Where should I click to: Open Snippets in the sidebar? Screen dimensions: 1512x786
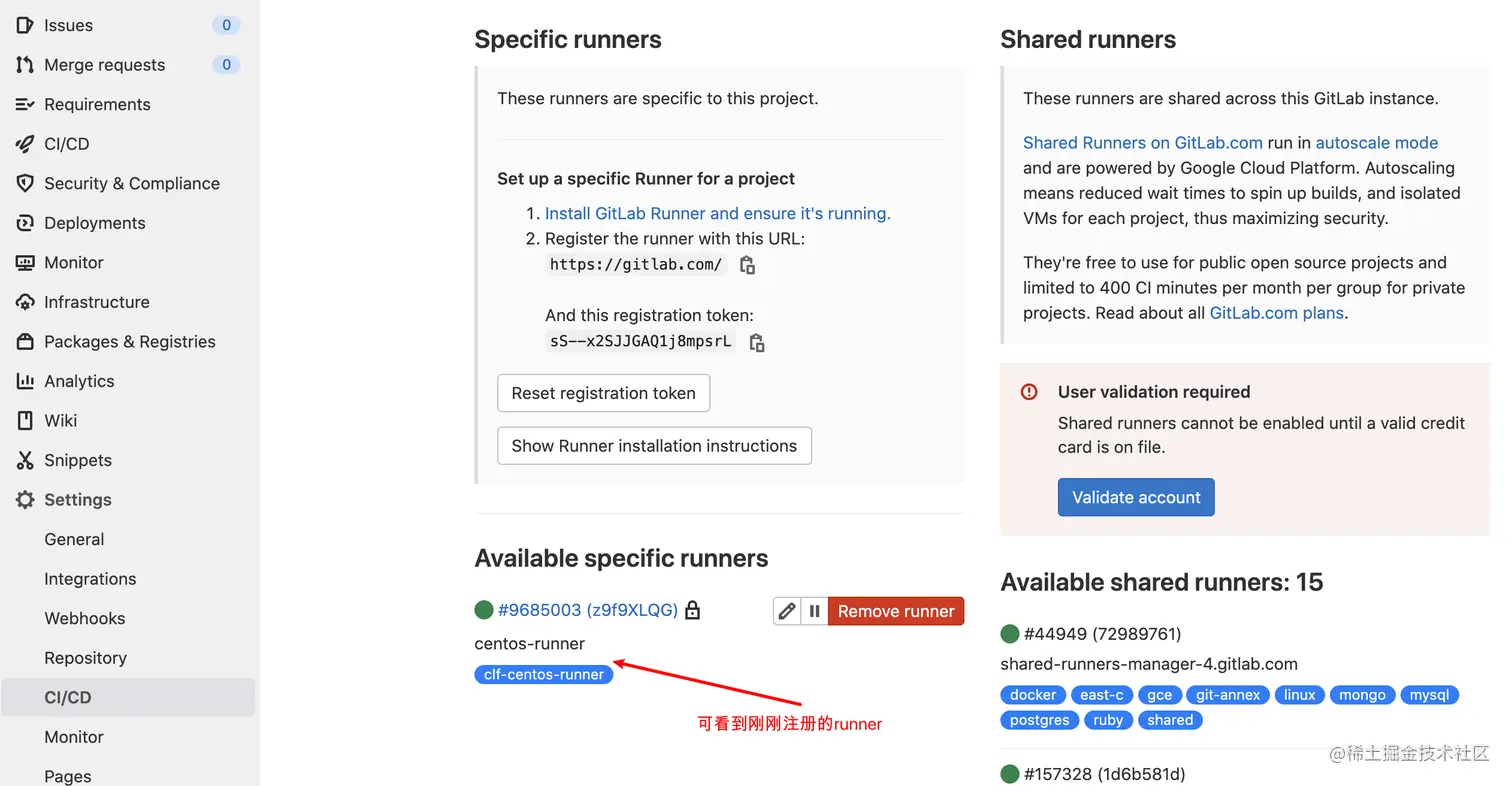[77, 460]
